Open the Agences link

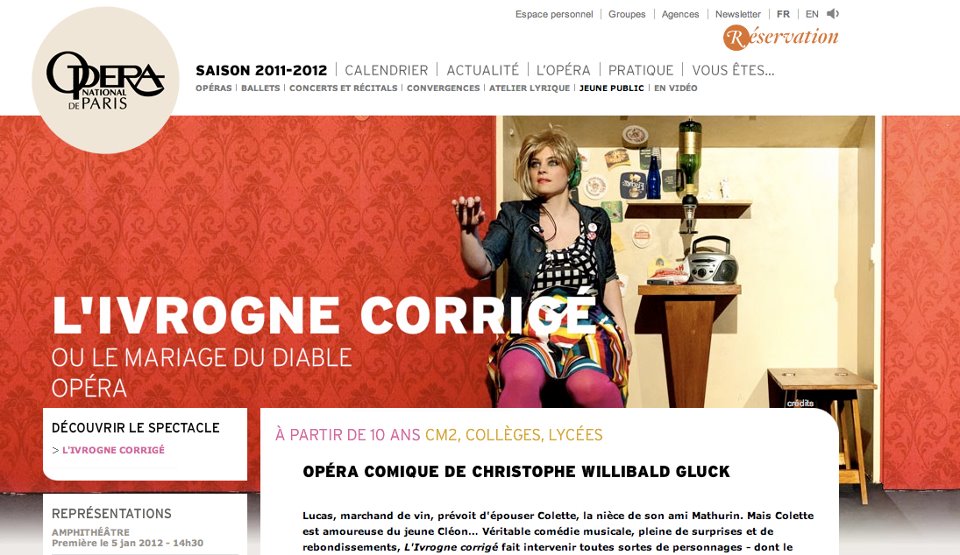point(680,14)
